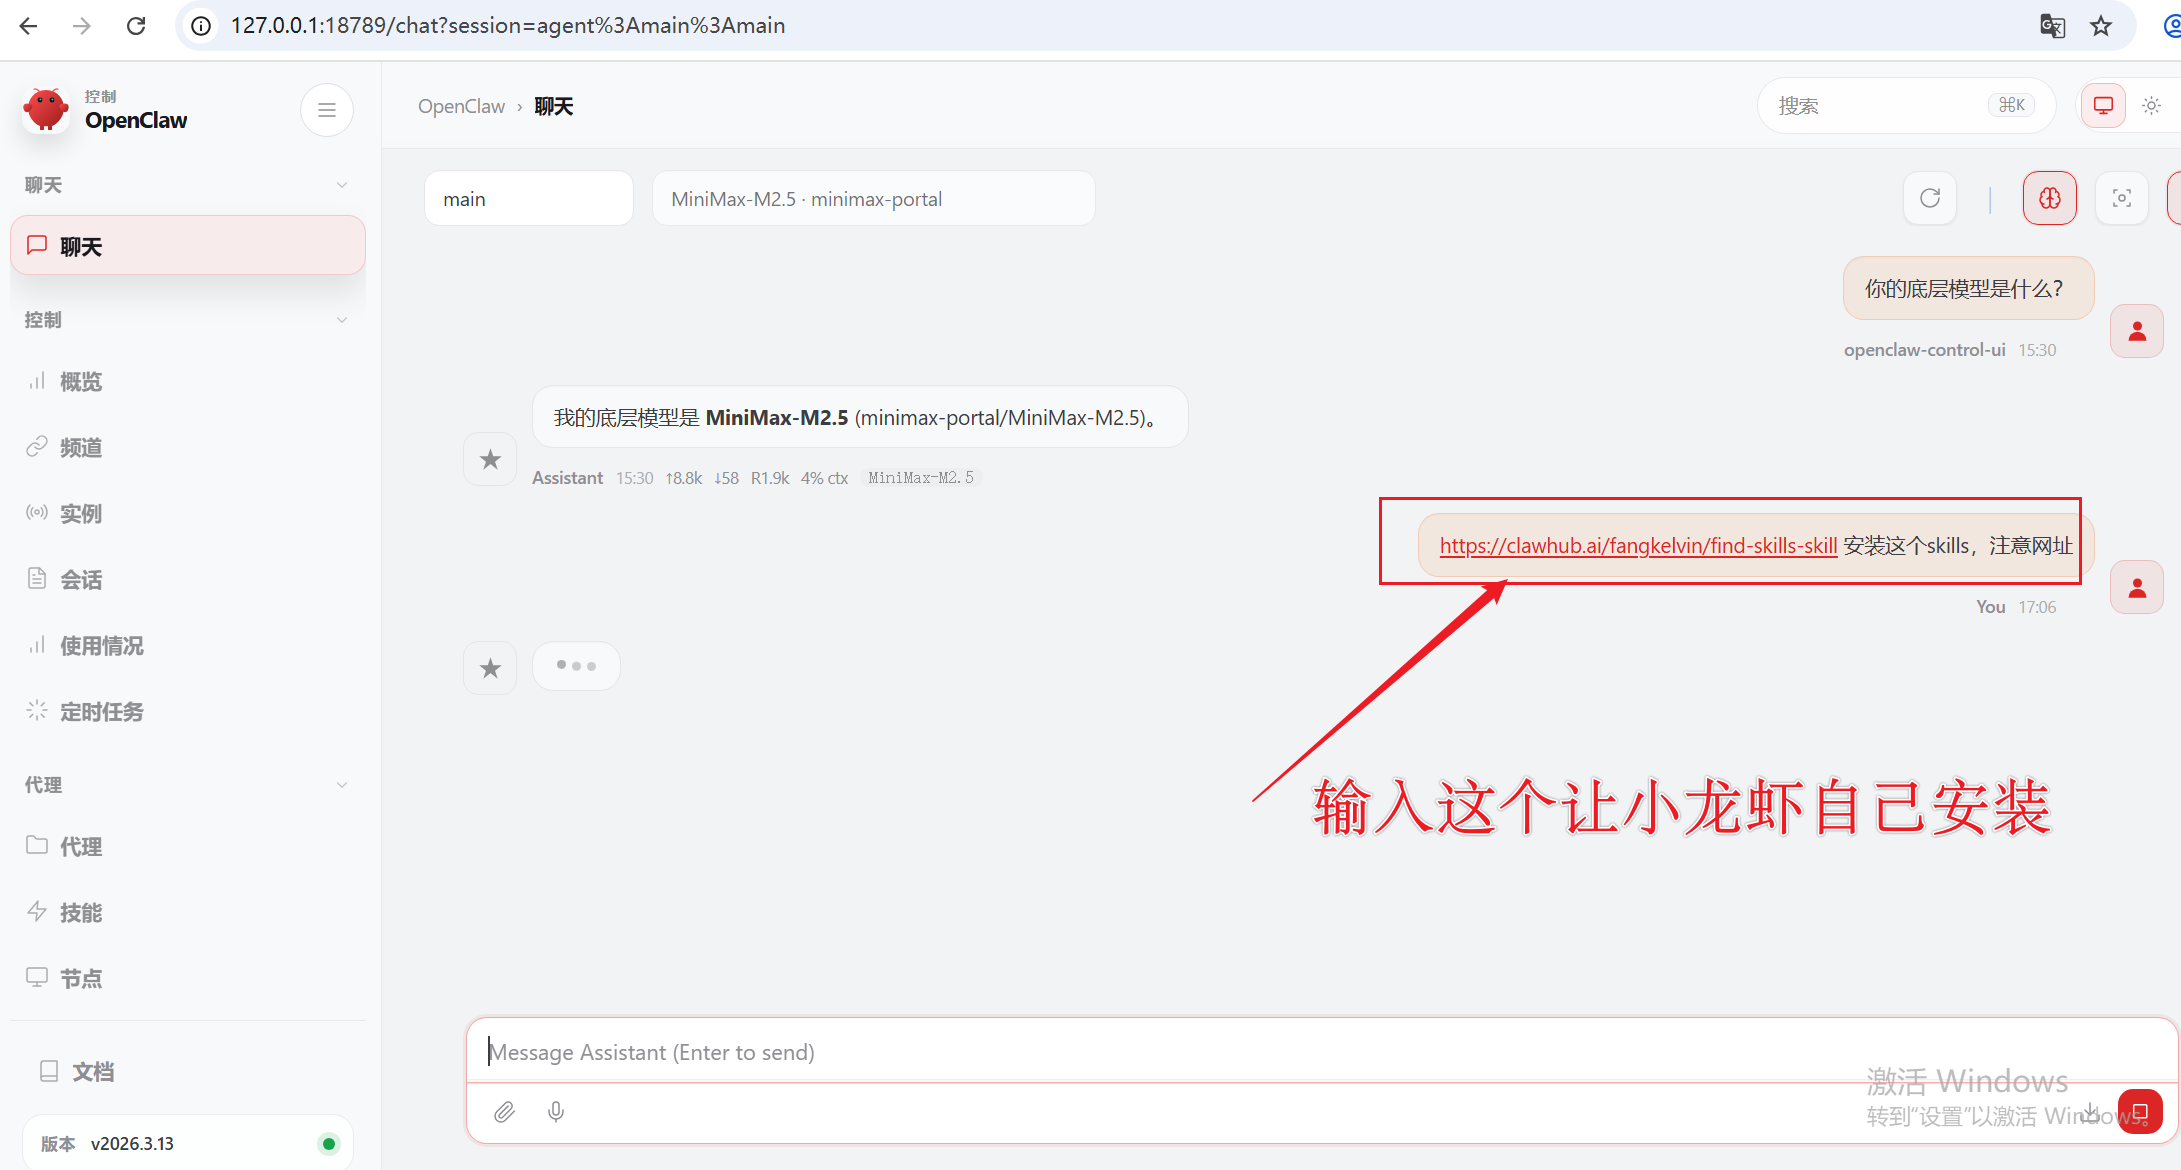The width and height of the screenshot is (2181, 1170).
Task: Click the export download icon near send
Action: coord(2091,1111)
